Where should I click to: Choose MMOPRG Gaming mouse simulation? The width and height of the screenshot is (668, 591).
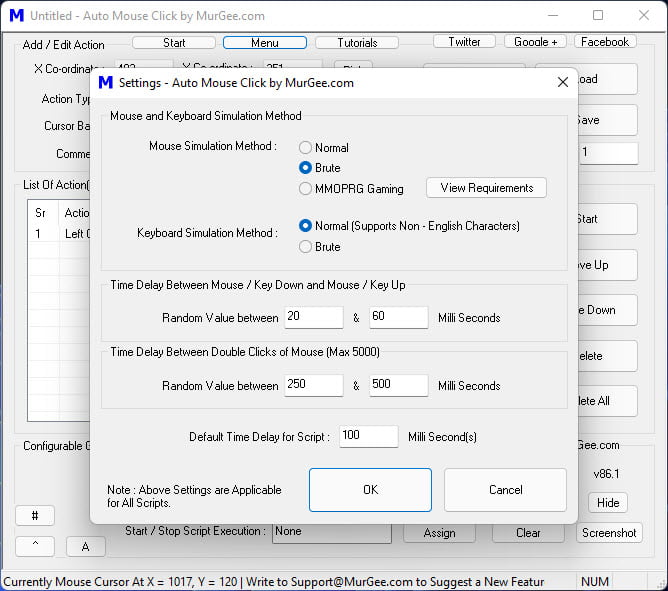351,189
